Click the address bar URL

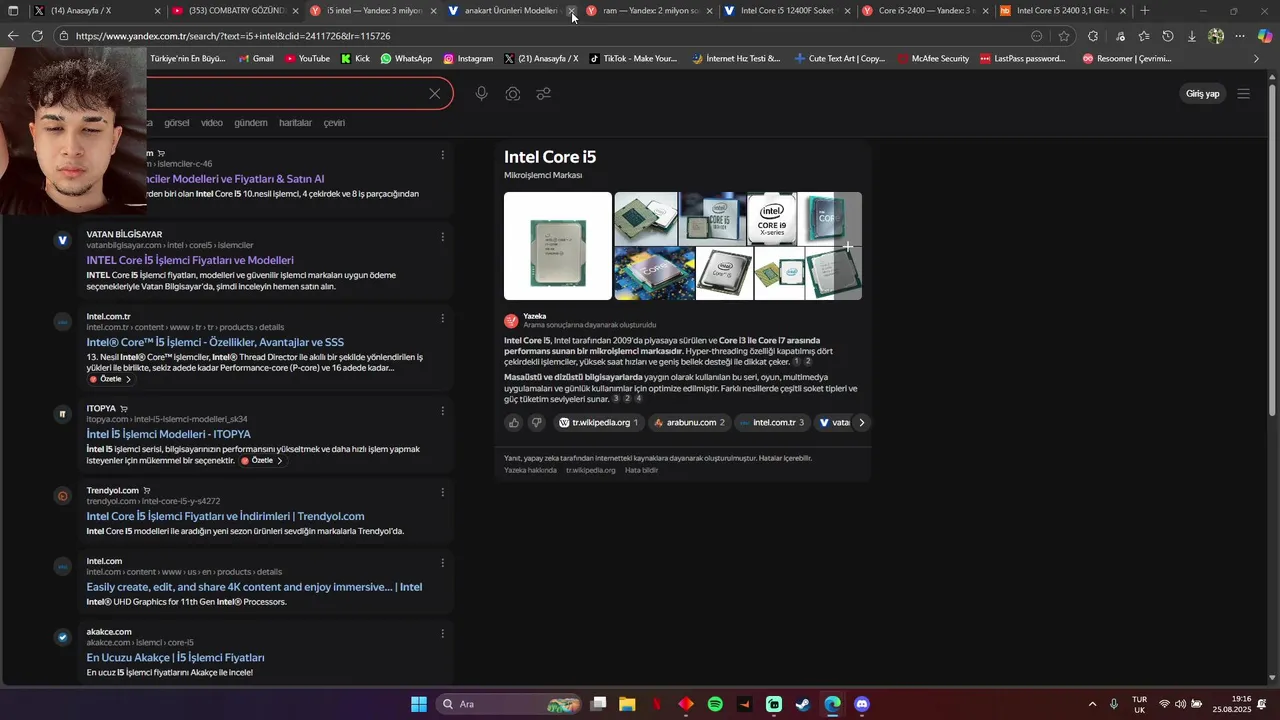232,36
